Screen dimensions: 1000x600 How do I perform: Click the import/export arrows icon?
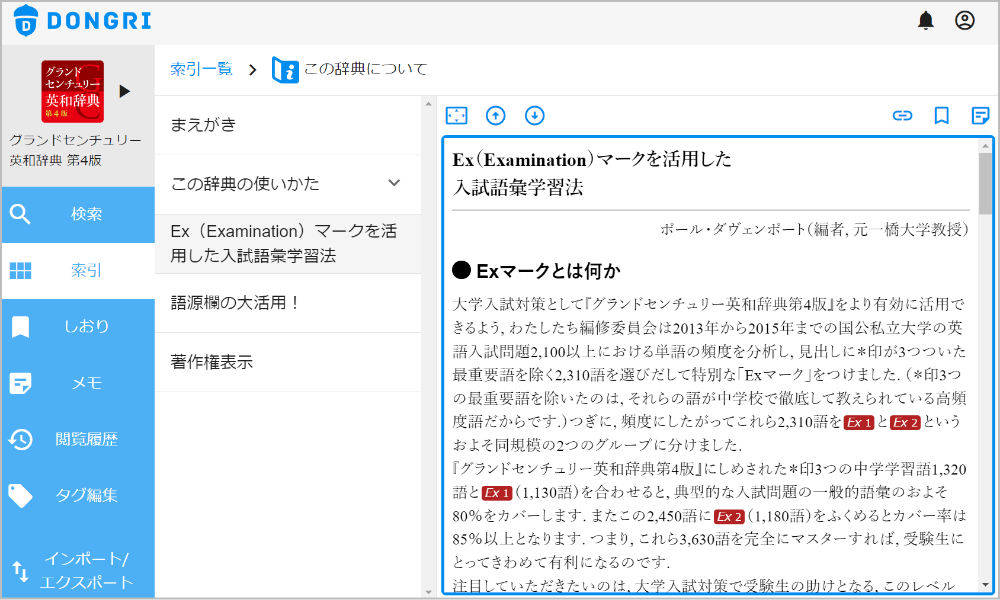pos(20,571)
